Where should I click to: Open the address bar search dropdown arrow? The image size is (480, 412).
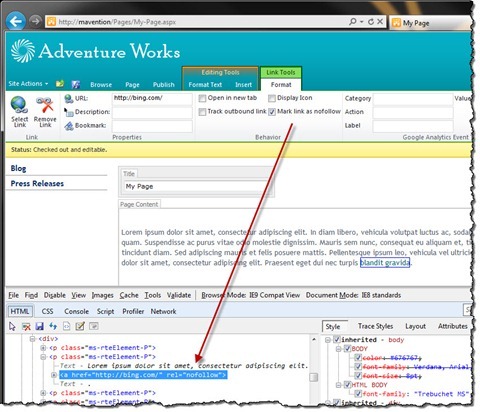pos(361,22)
